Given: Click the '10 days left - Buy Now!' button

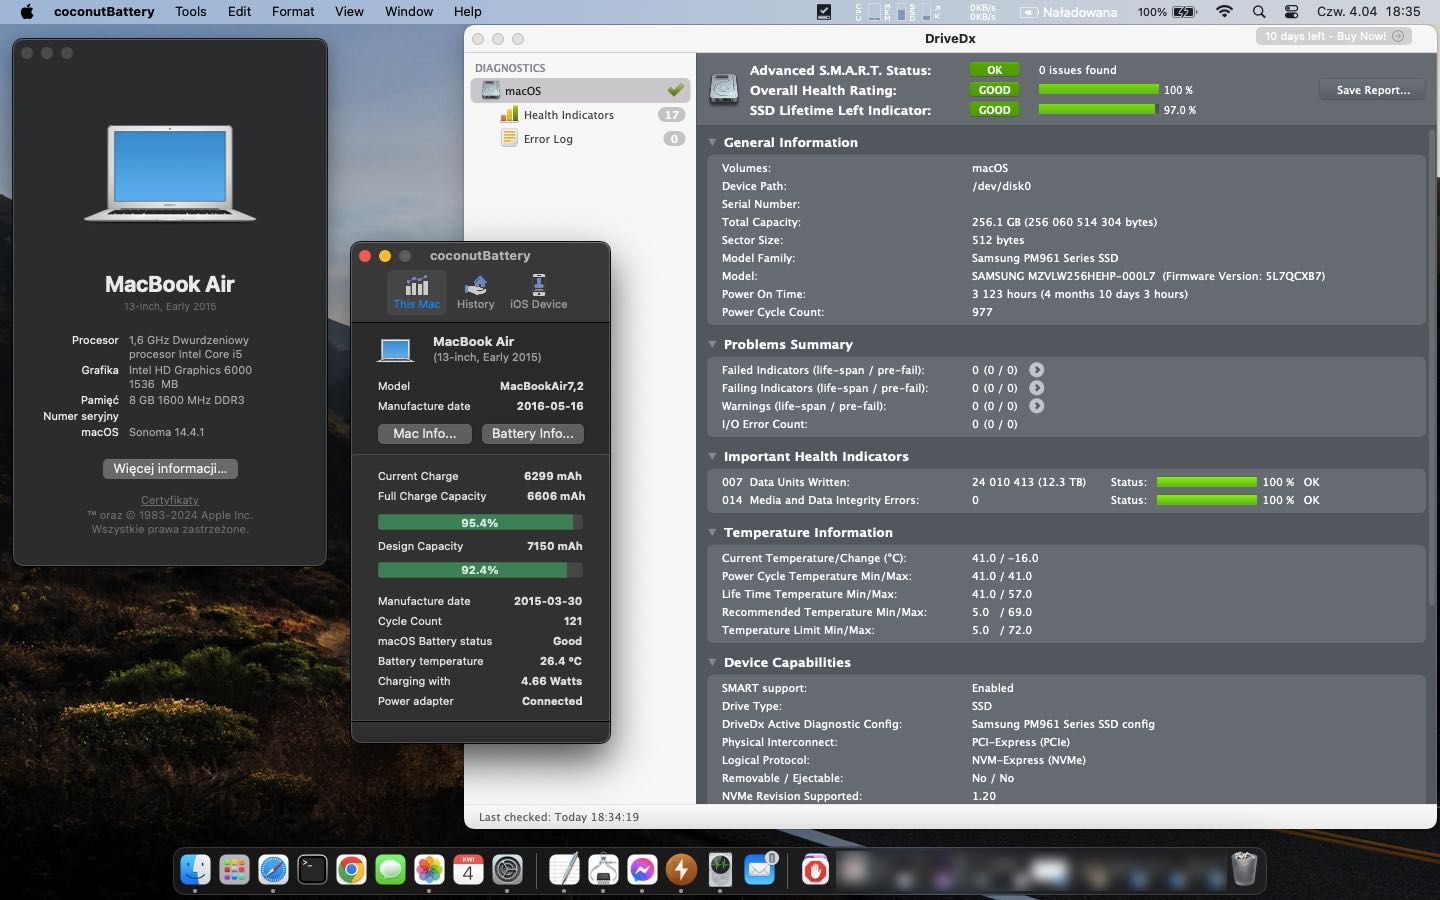Looking at the screenshot, I should coord(1334,36).
